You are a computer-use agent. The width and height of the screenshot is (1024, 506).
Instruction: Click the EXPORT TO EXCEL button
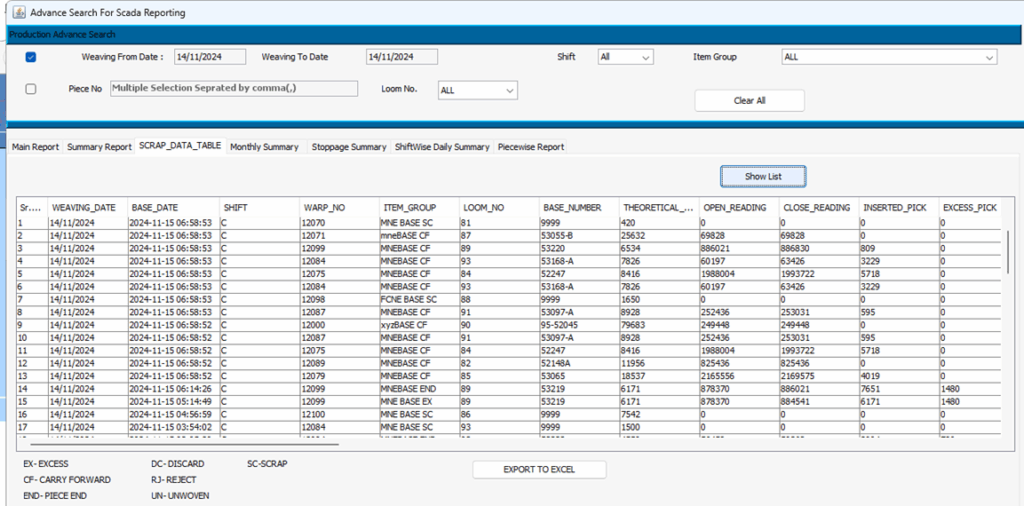pos(539,469)
